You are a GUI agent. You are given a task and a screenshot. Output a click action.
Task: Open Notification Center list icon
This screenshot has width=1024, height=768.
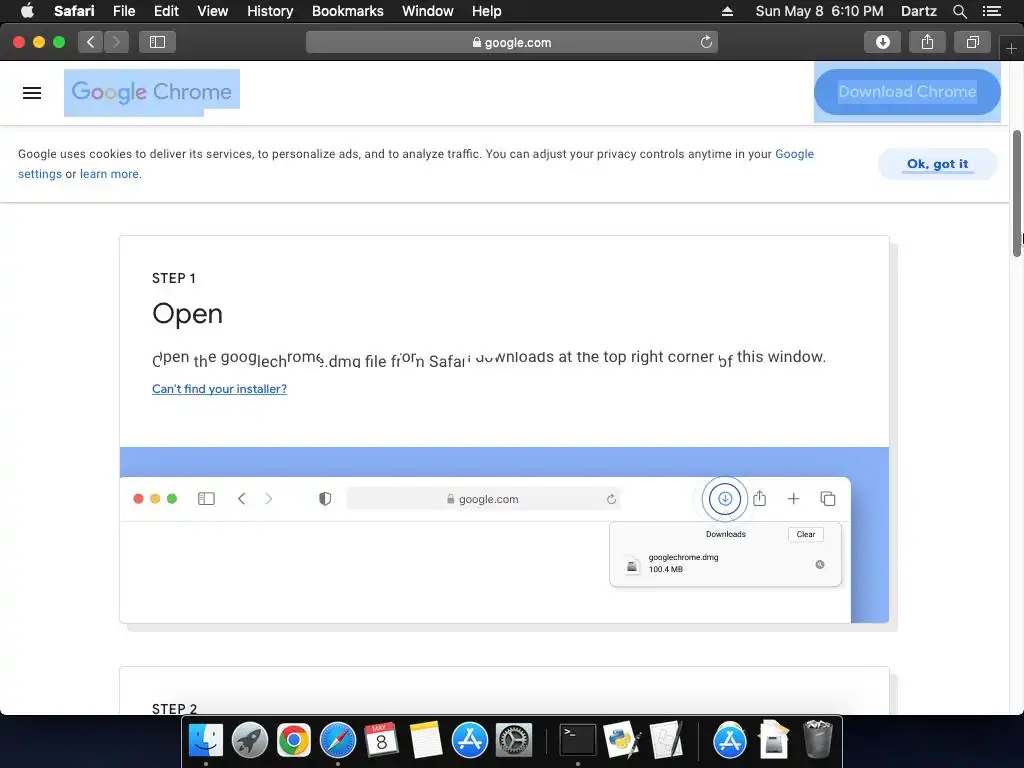(x=991, y=11)
